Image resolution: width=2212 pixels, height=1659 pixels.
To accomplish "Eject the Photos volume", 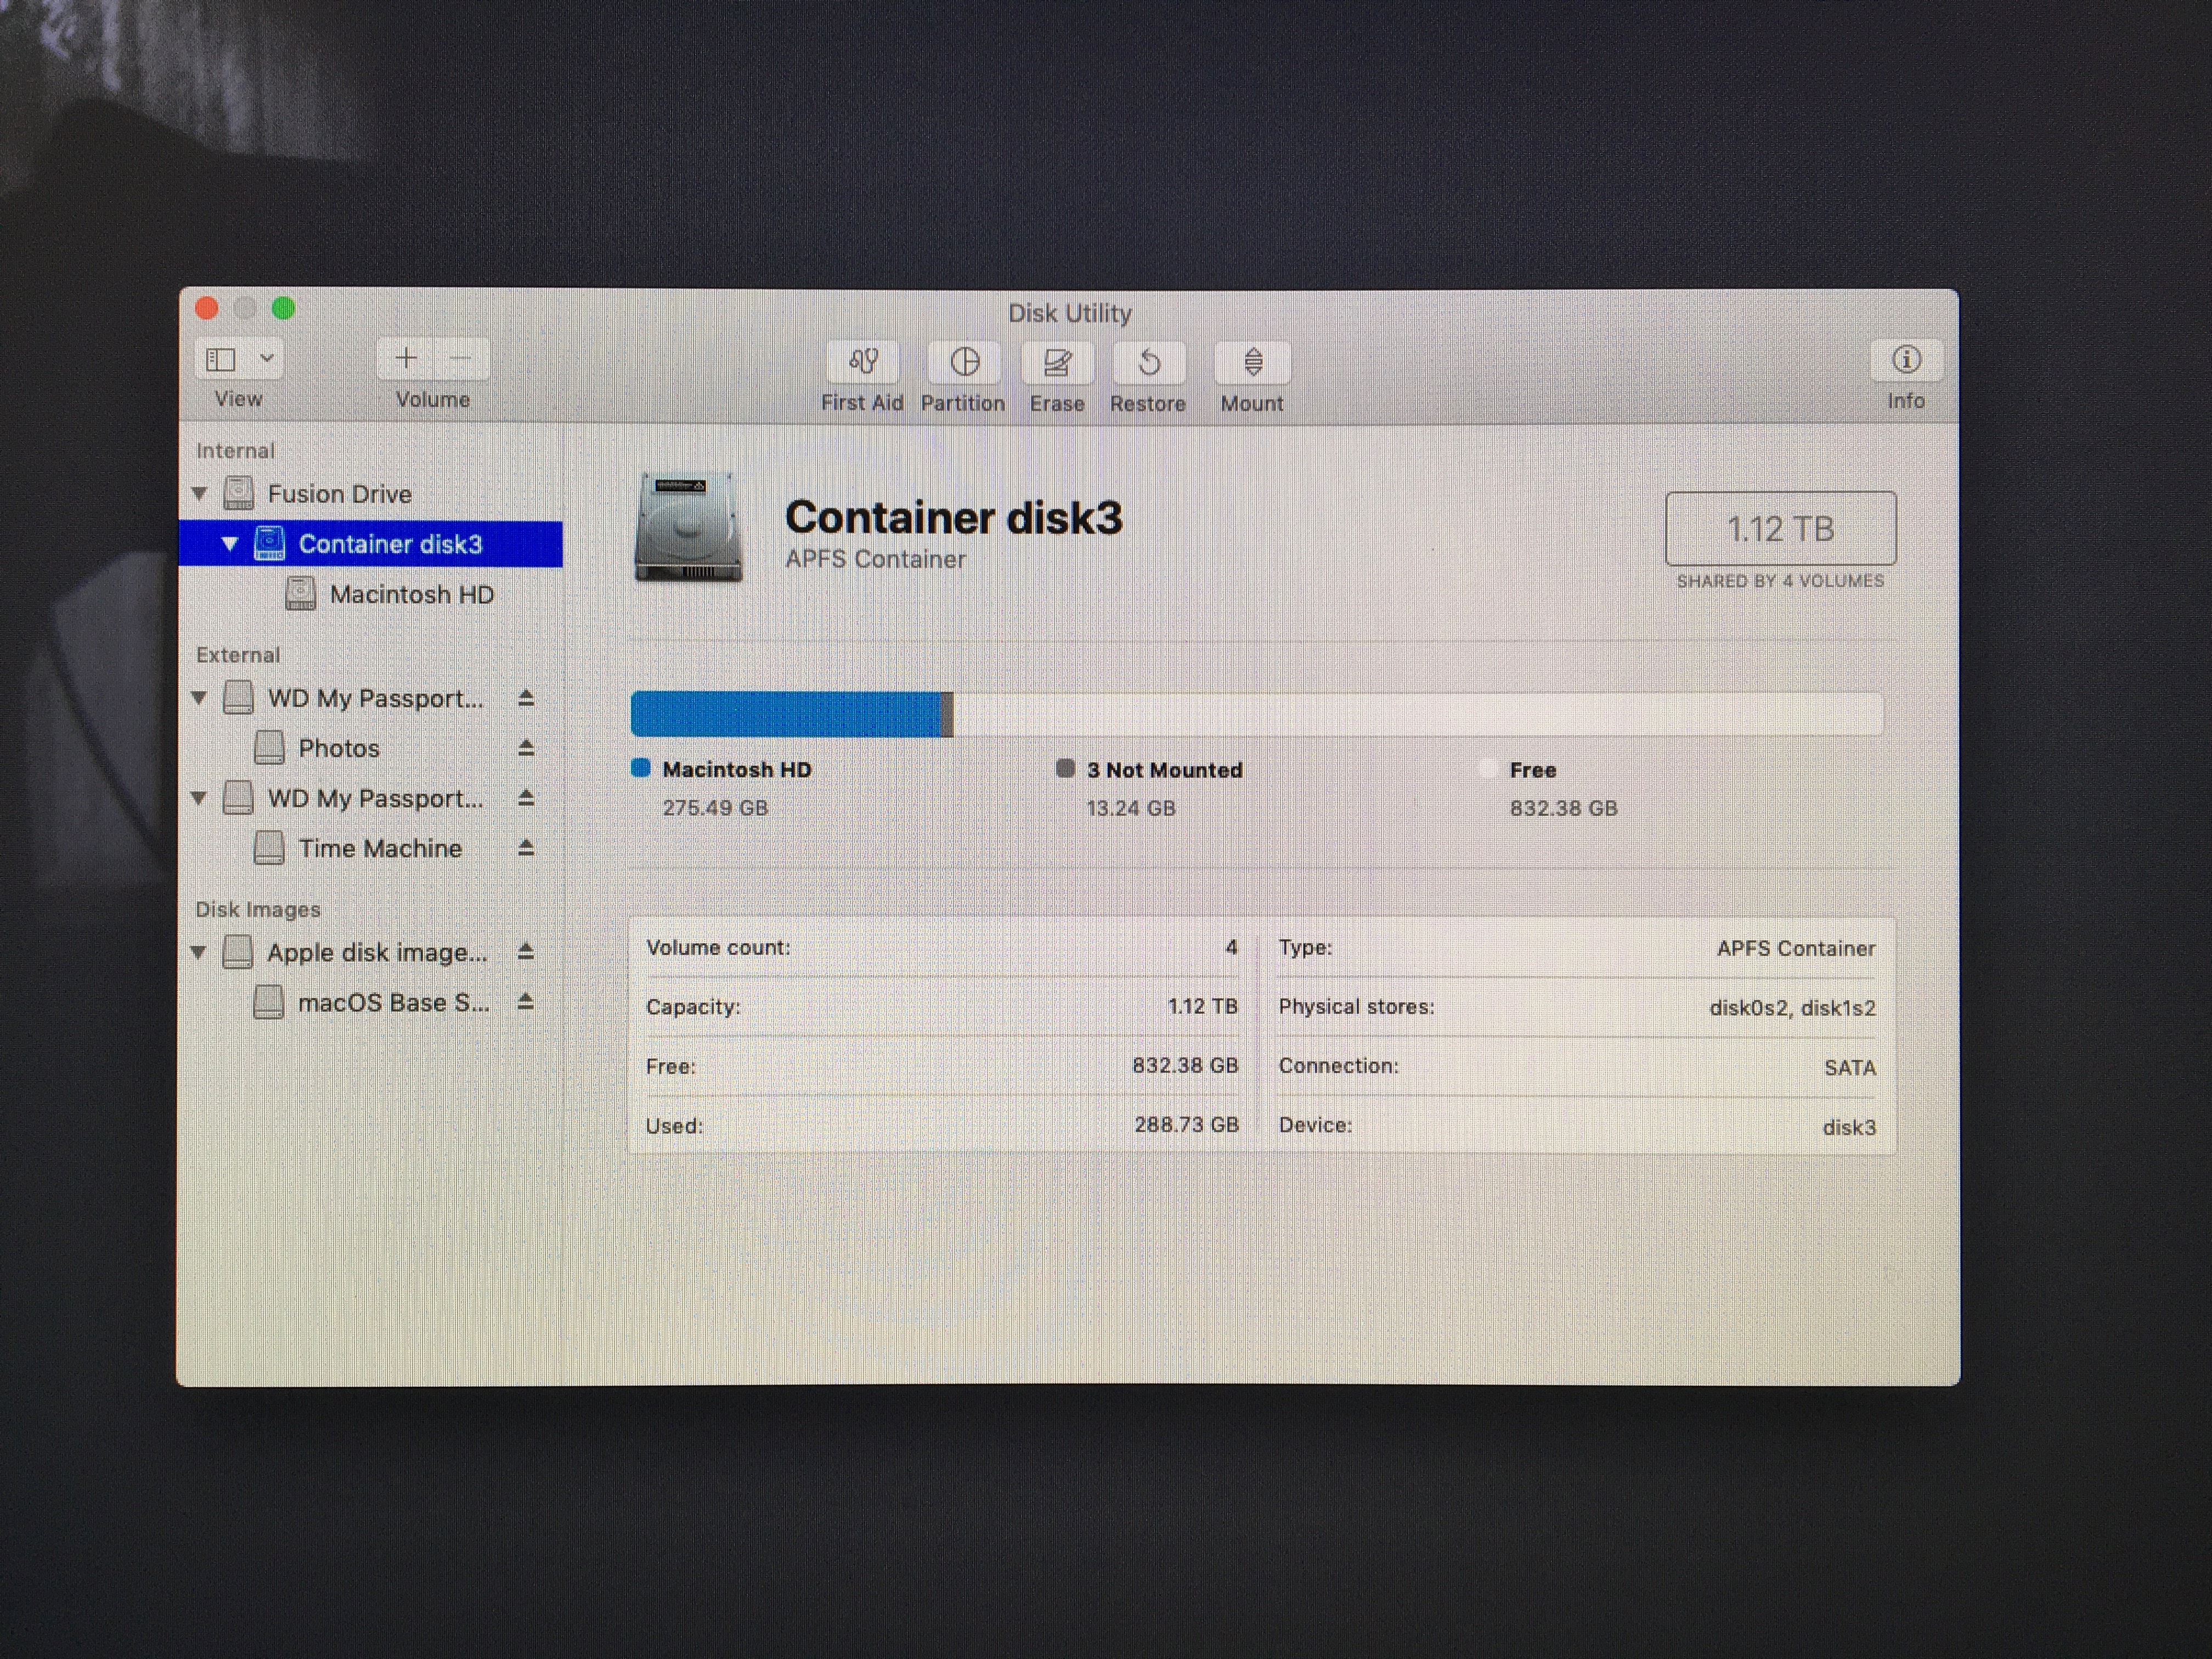I will click(x=526, y=748).
